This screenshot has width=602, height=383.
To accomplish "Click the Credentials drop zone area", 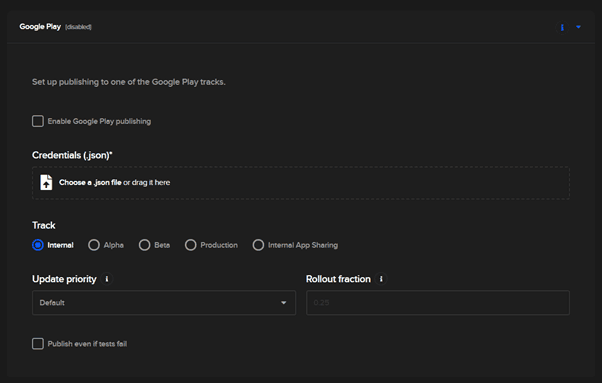I will (x=301, y=183).
